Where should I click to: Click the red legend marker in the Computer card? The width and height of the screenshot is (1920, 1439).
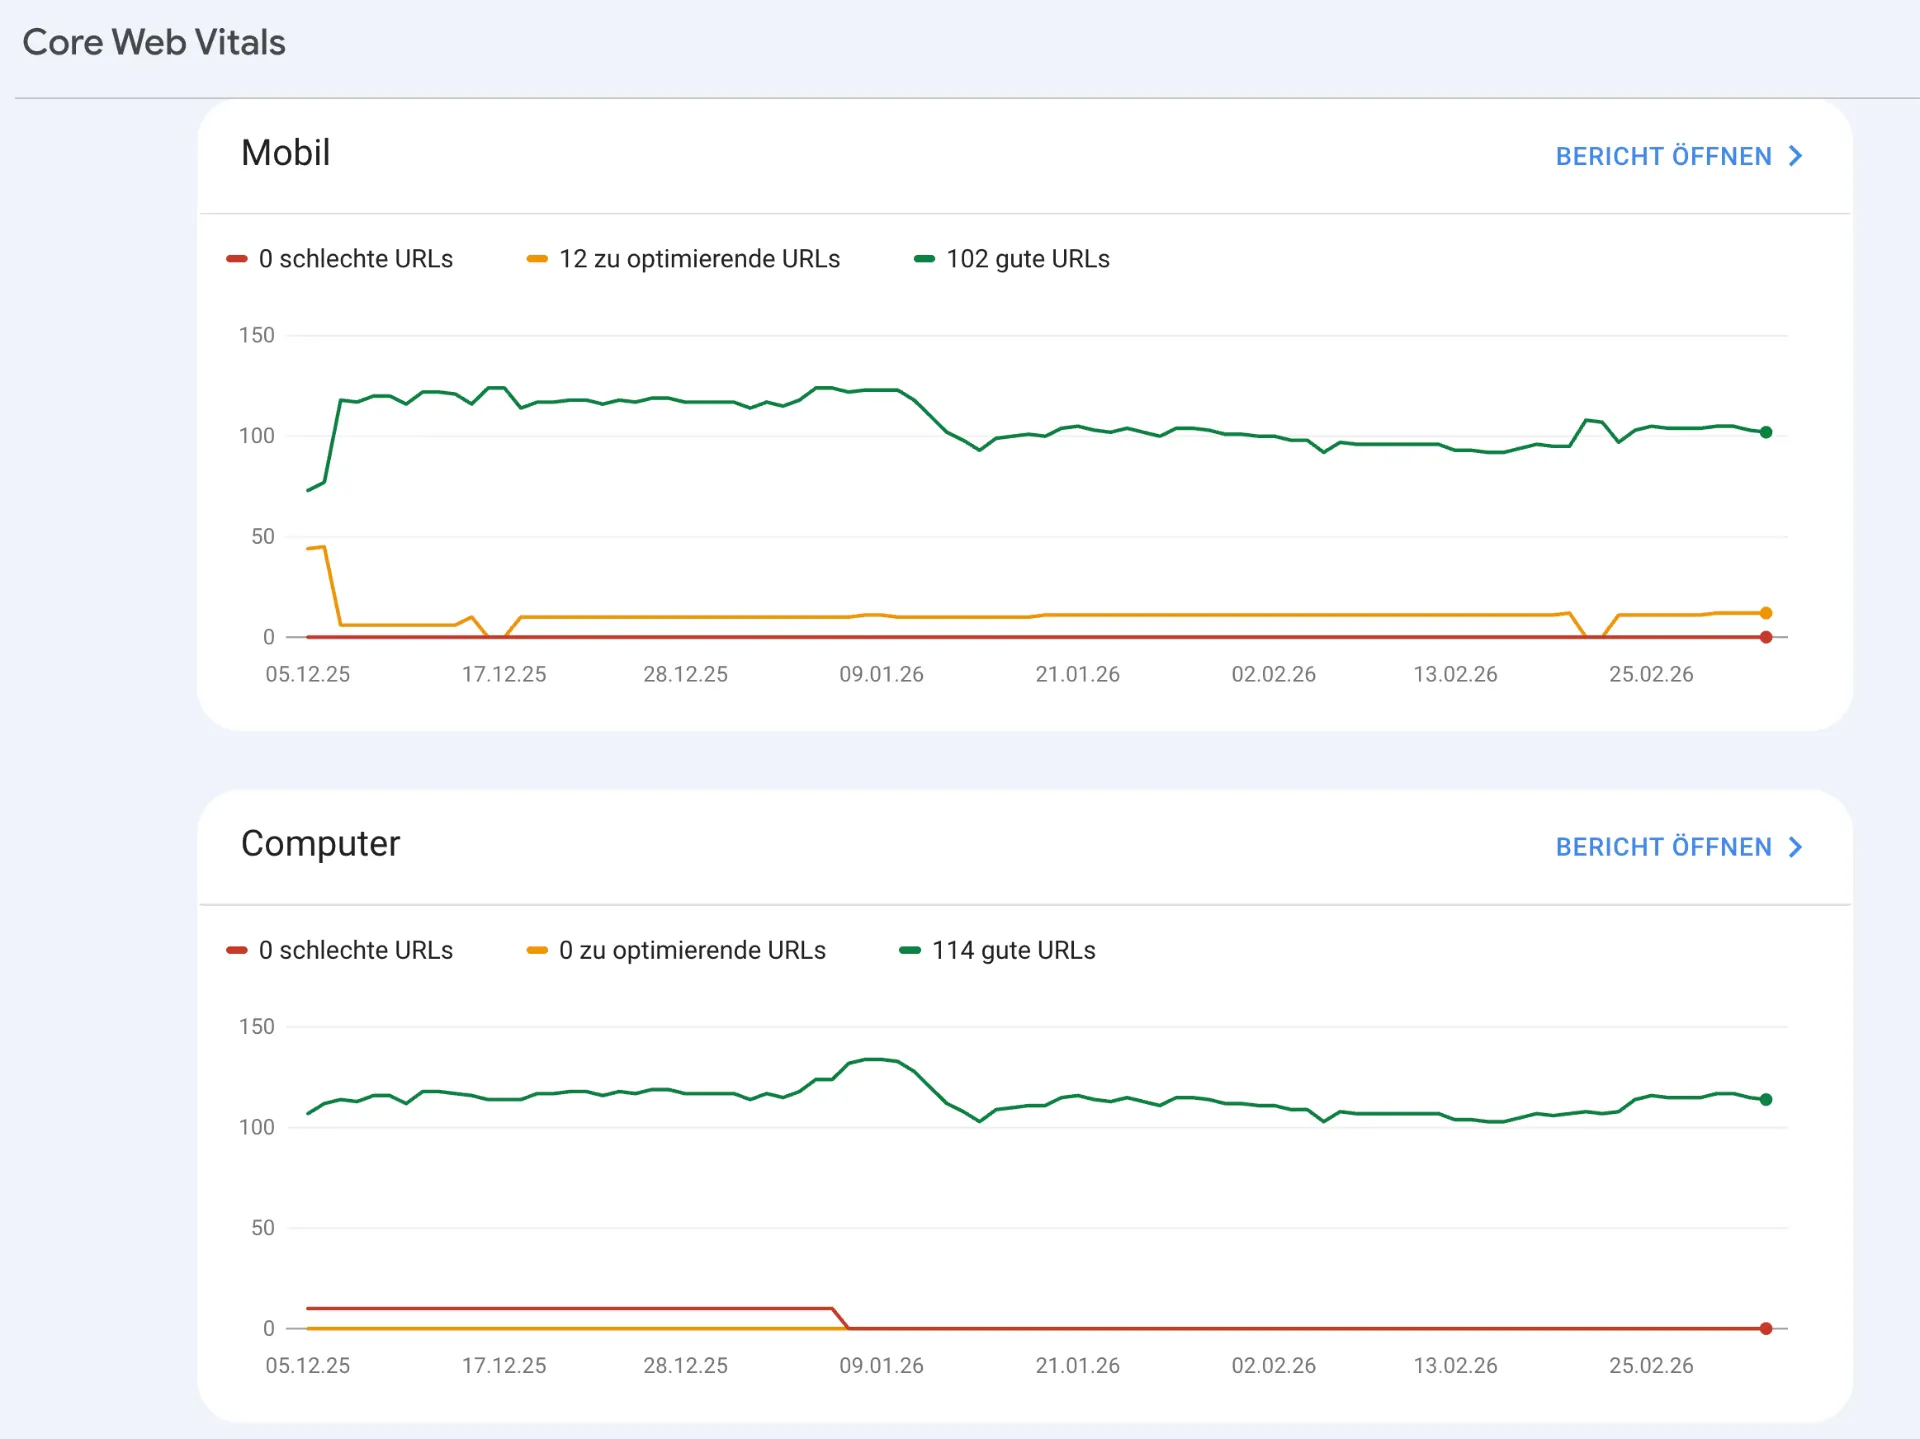tap(236, 950)
